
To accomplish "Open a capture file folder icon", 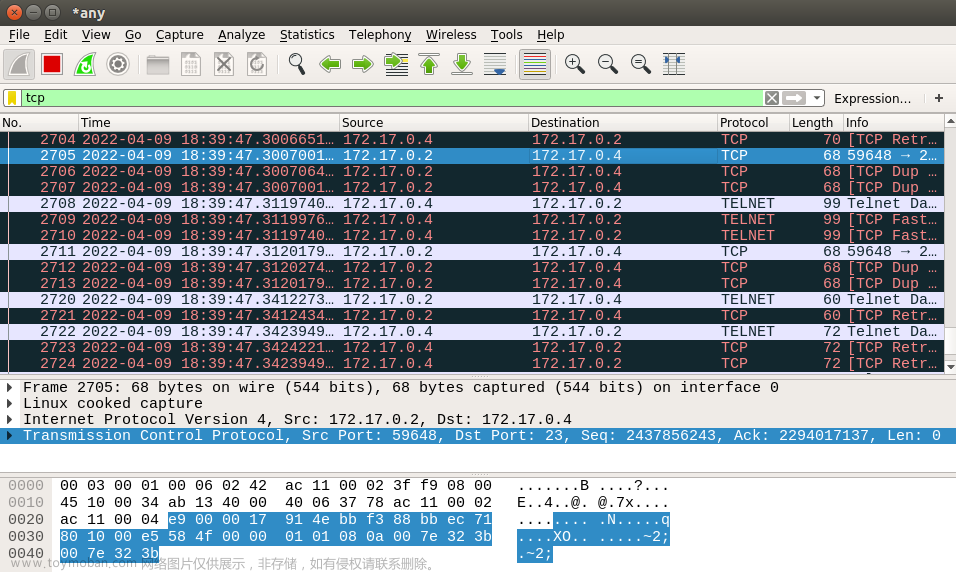I will point(158,64).
